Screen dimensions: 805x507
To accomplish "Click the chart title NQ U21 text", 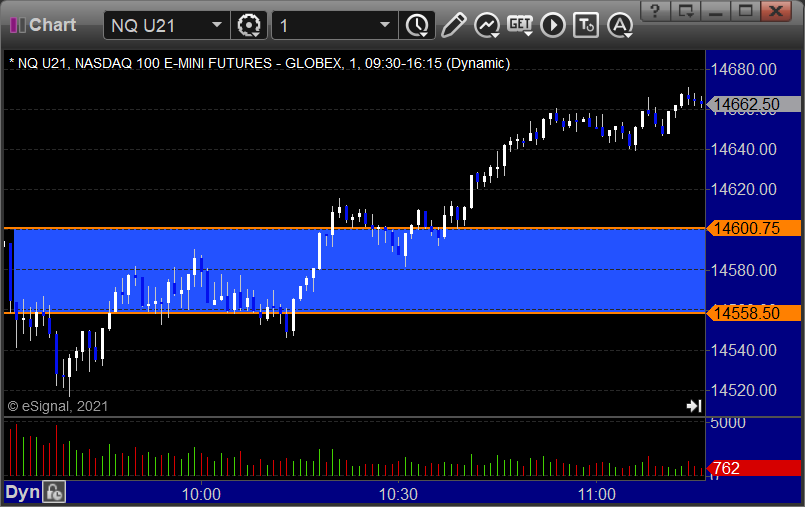I will (x=259, y=63).
